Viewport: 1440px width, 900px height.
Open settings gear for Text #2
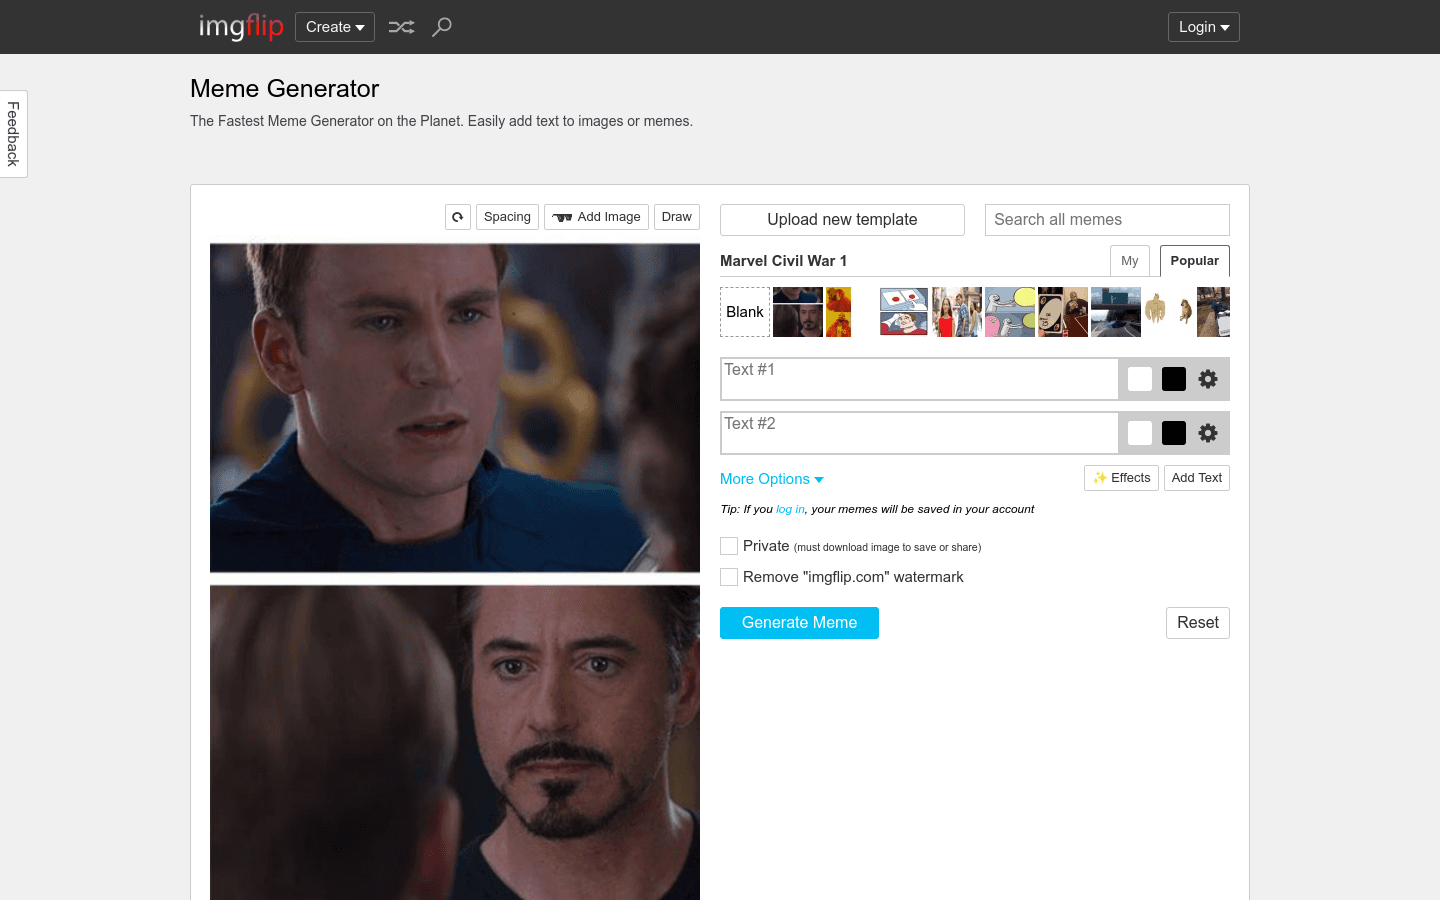tap(1208, 433)
